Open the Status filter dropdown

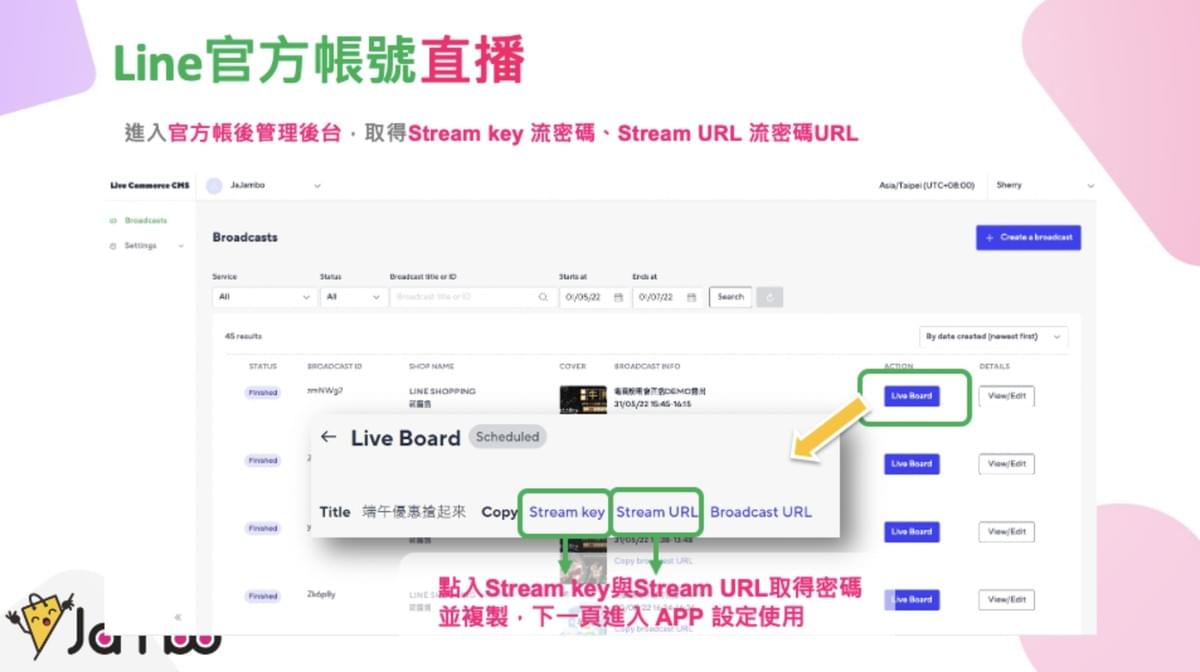353,297
